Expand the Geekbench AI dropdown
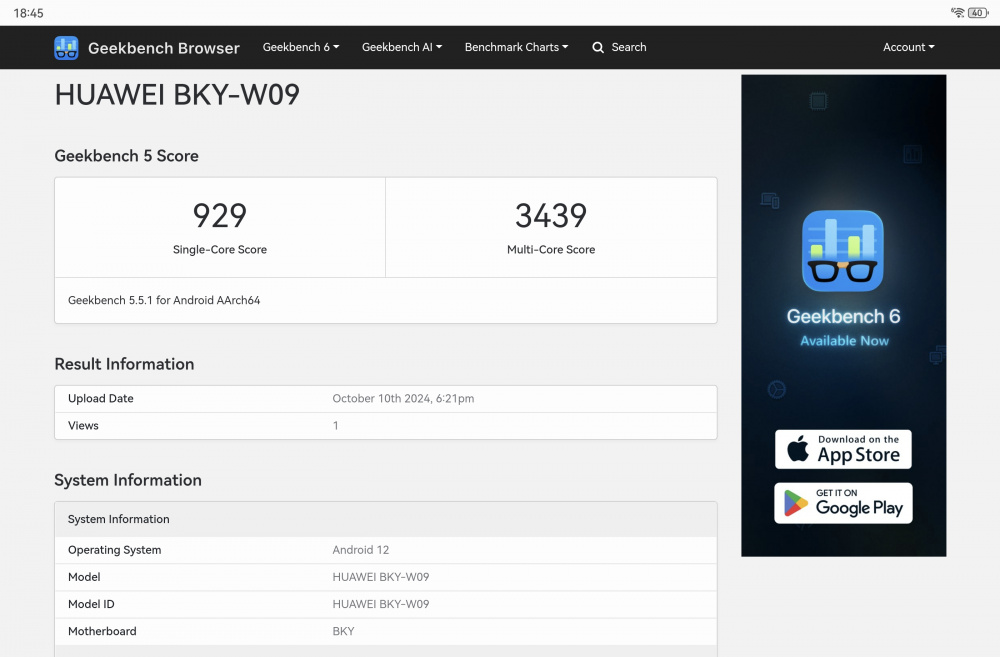The width and height of the screenshot is (1000, 657). (x=401, y=47)
